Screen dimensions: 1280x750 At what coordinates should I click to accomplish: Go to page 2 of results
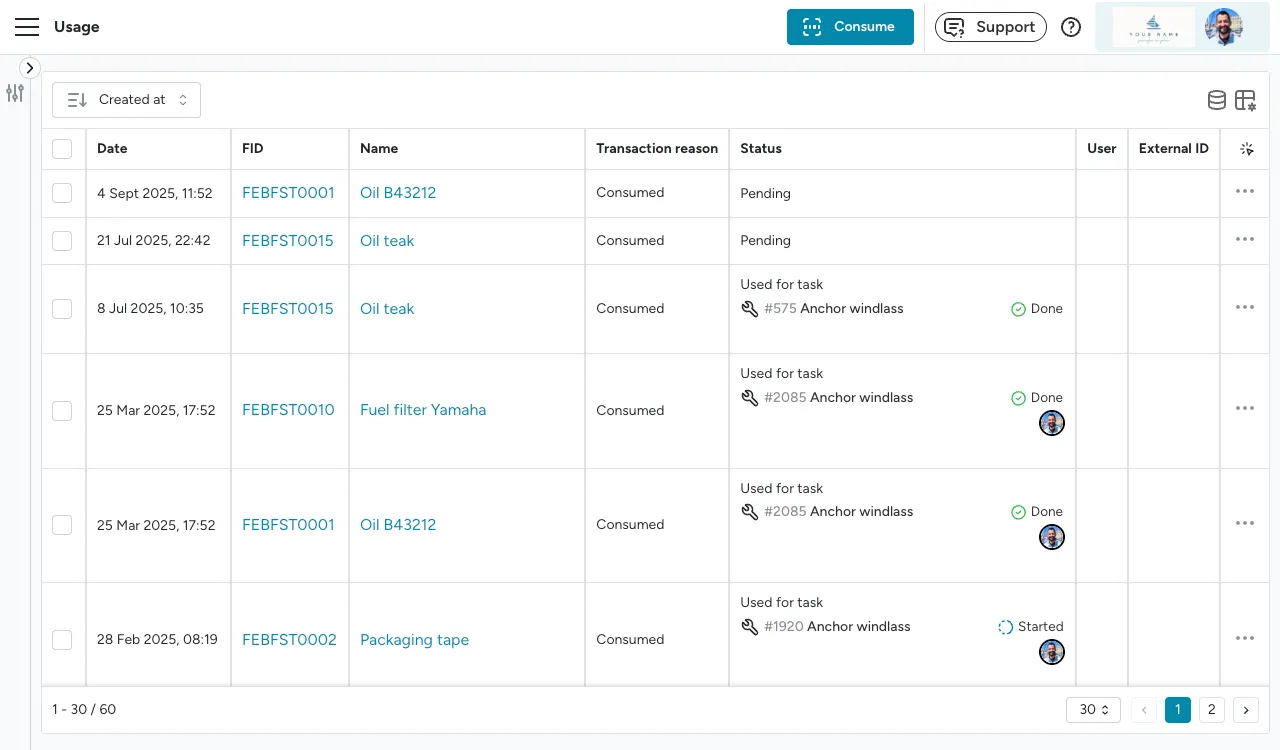[x=1211, y=710]
